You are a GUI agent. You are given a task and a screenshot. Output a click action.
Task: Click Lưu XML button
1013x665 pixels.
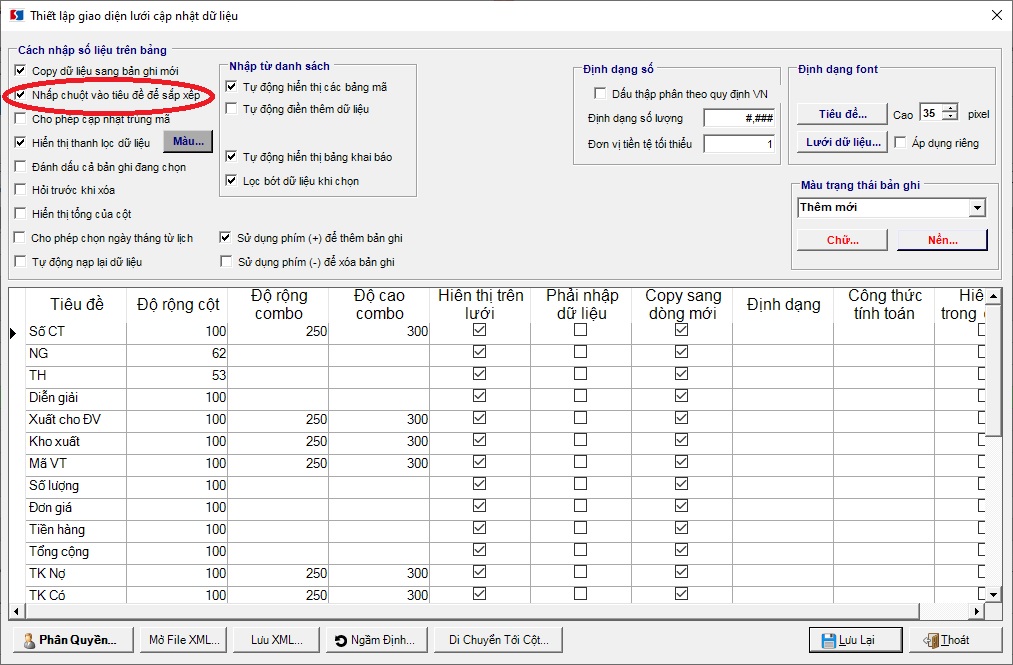point(277,640)
